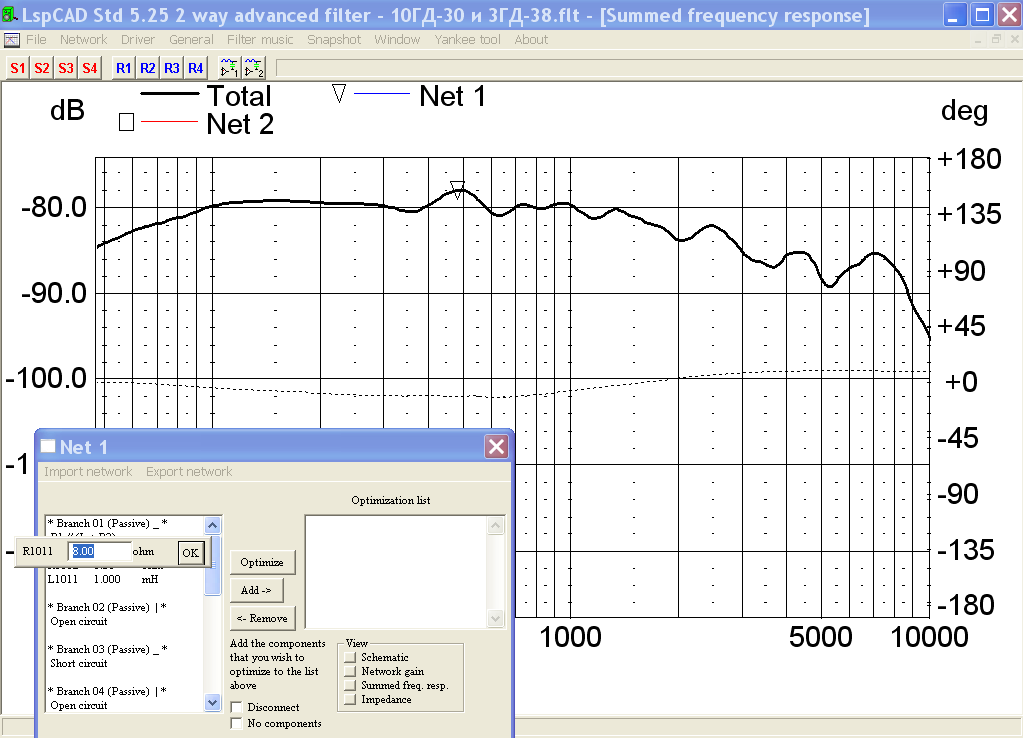The width and height of the screenshot is (1023, 738).
Task: Click the S2 snapshot button
Action: click(x=42, y=68)
